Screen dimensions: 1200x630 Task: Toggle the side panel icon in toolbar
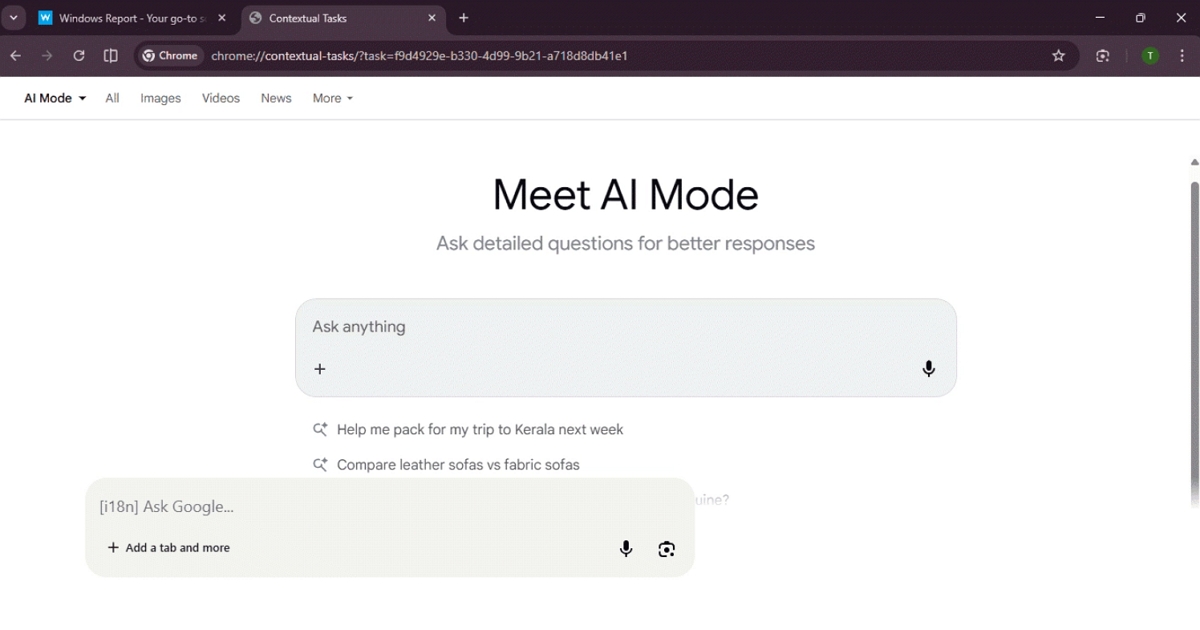[111, 56]
